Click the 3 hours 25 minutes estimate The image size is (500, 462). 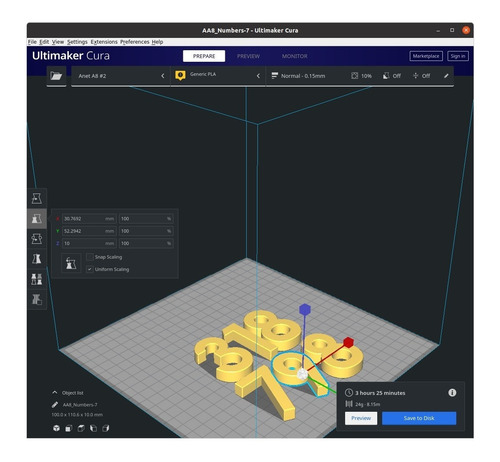(x=380, y=393)
